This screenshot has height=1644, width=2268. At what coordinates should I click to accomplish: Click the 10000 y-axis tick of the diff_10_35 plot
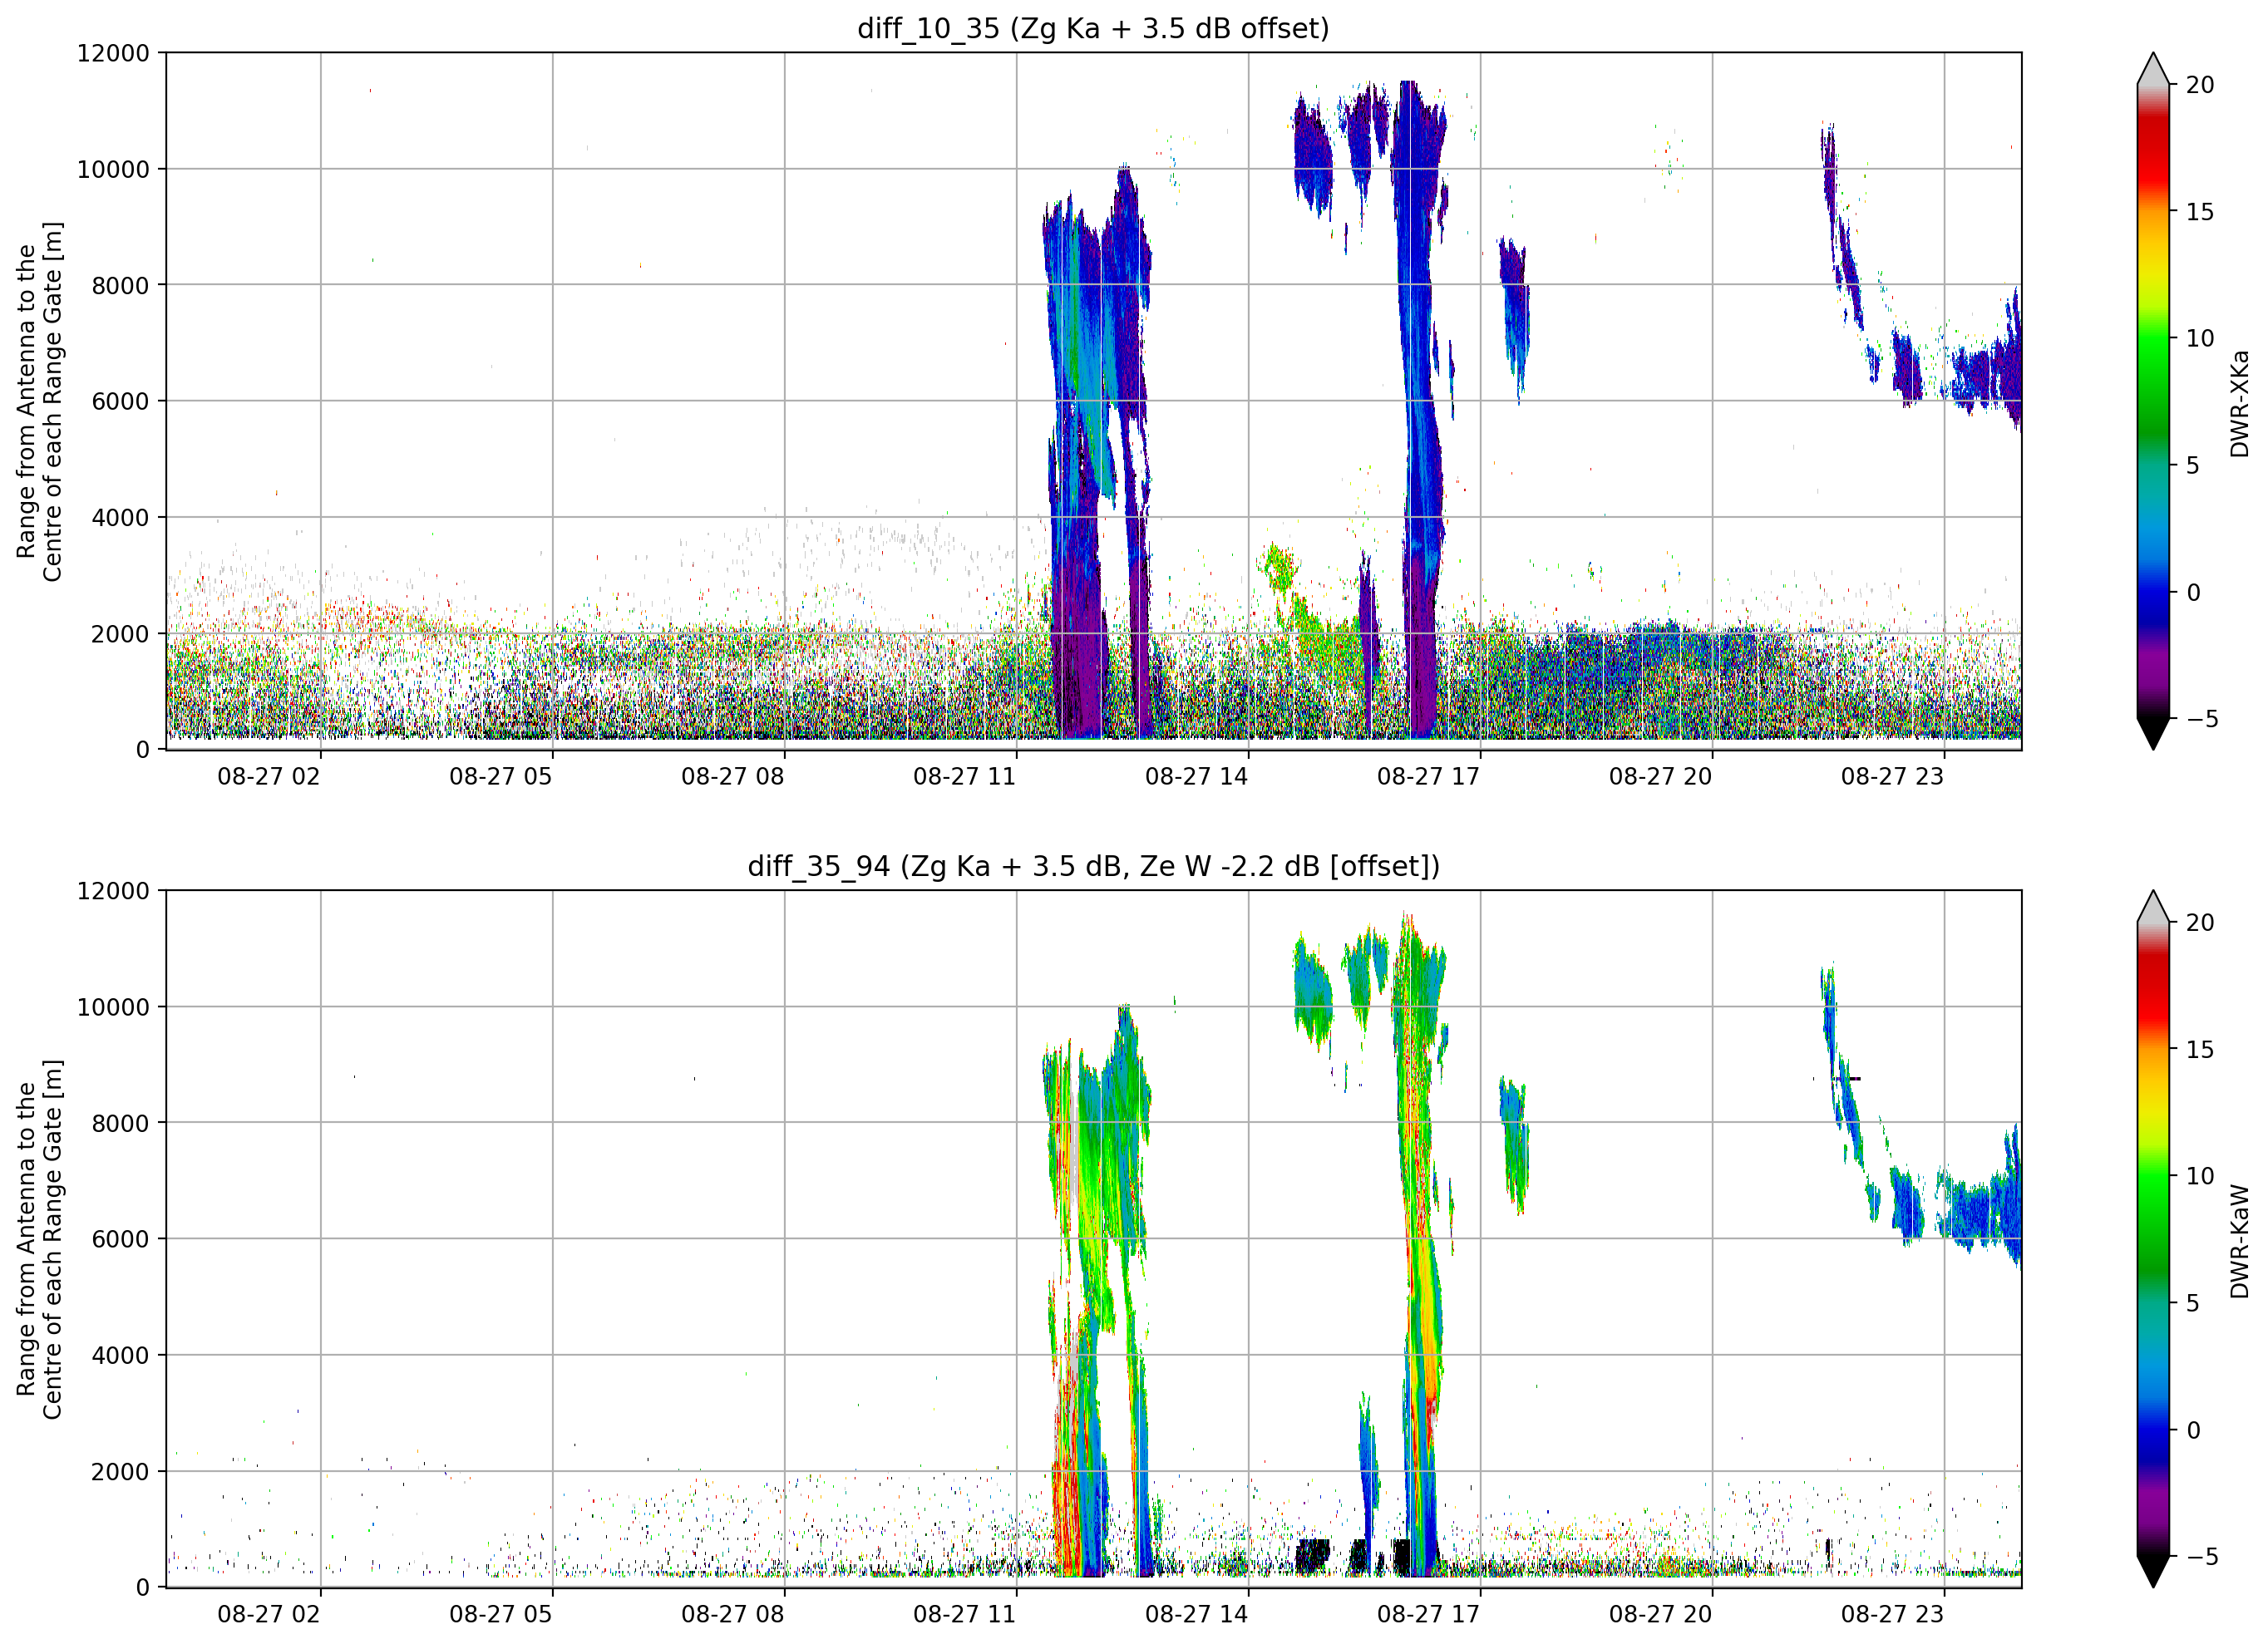pos(113,169)
